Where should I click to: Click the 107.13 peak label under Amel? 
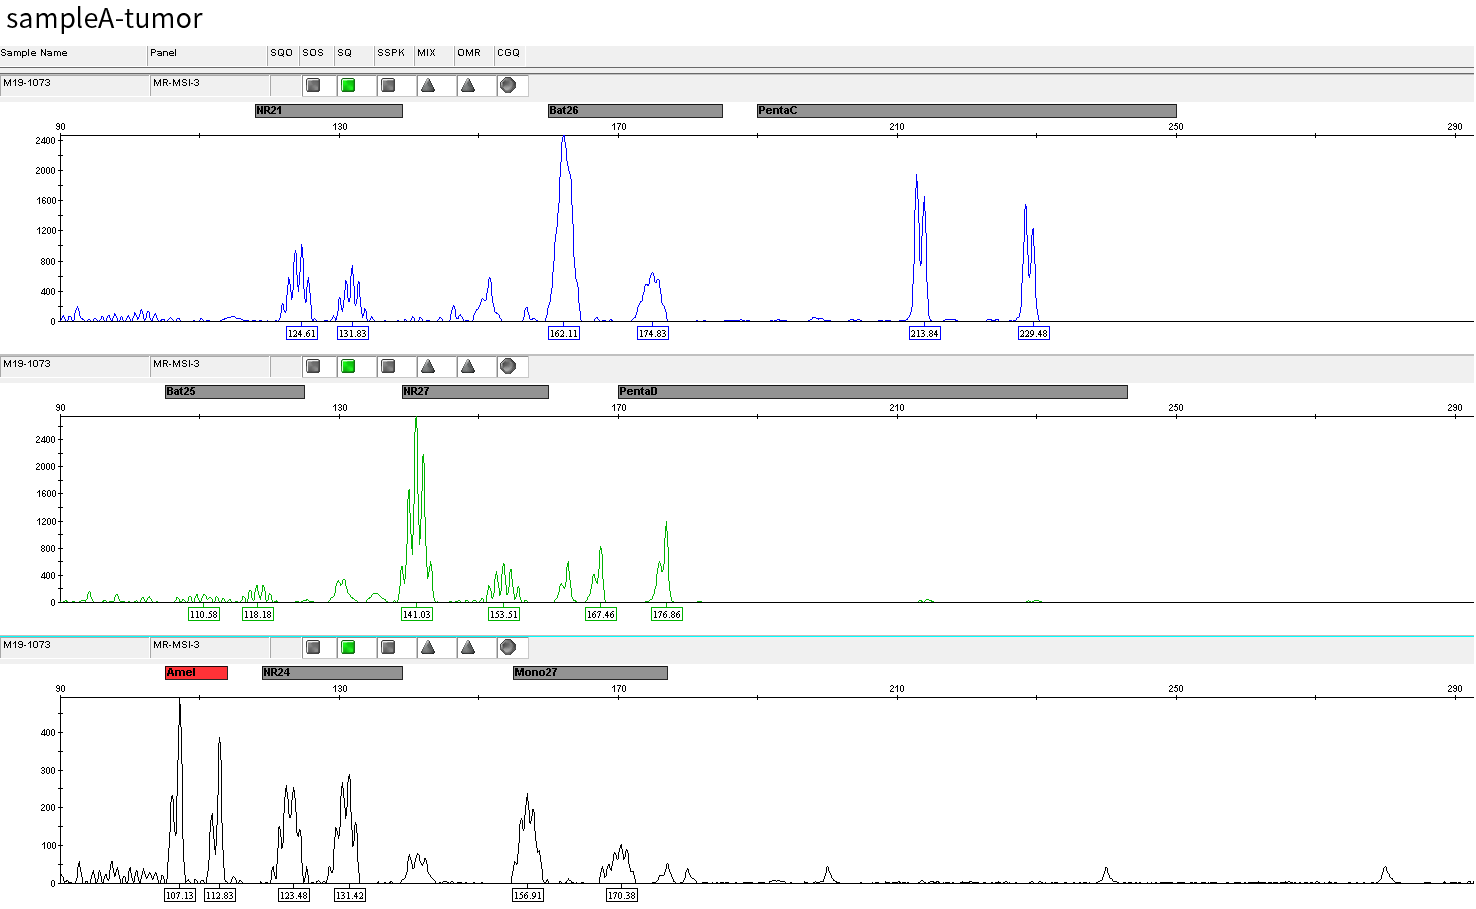[x=180, y=895]
